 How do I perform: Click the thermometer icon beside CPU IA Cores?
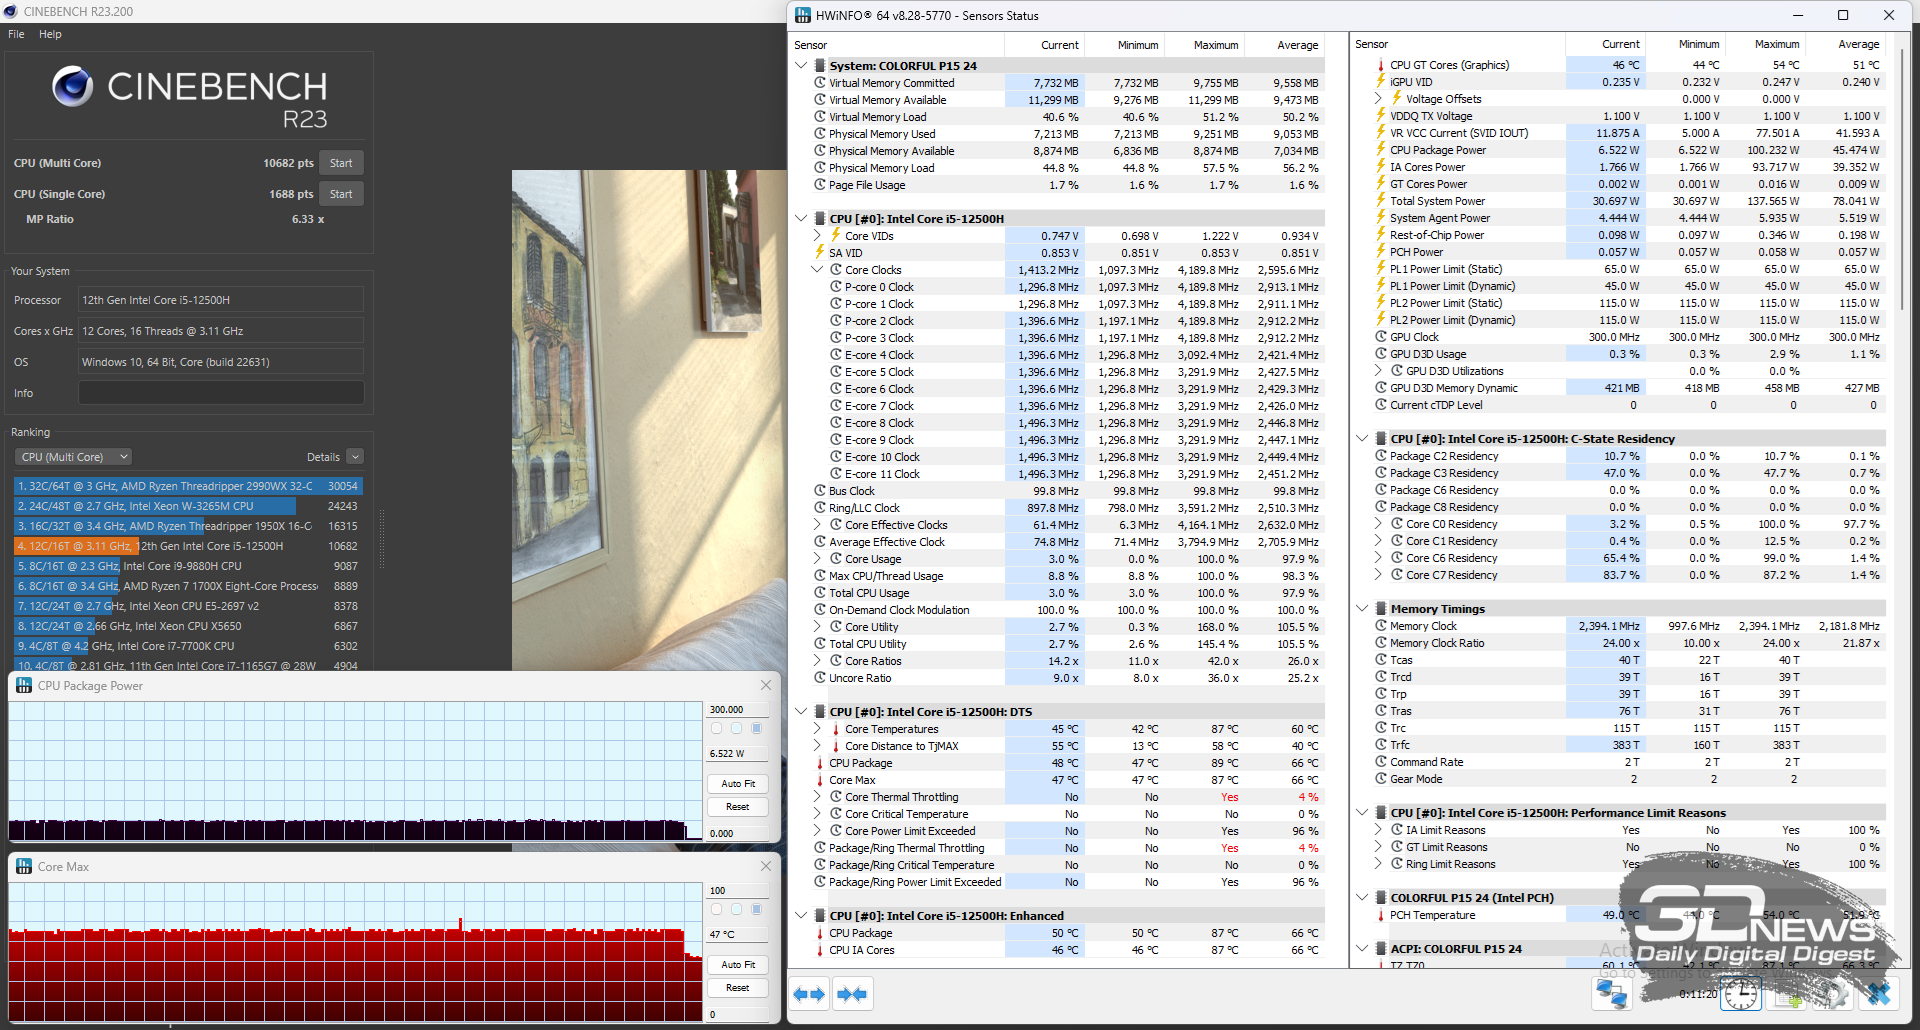tap(820, 950)
